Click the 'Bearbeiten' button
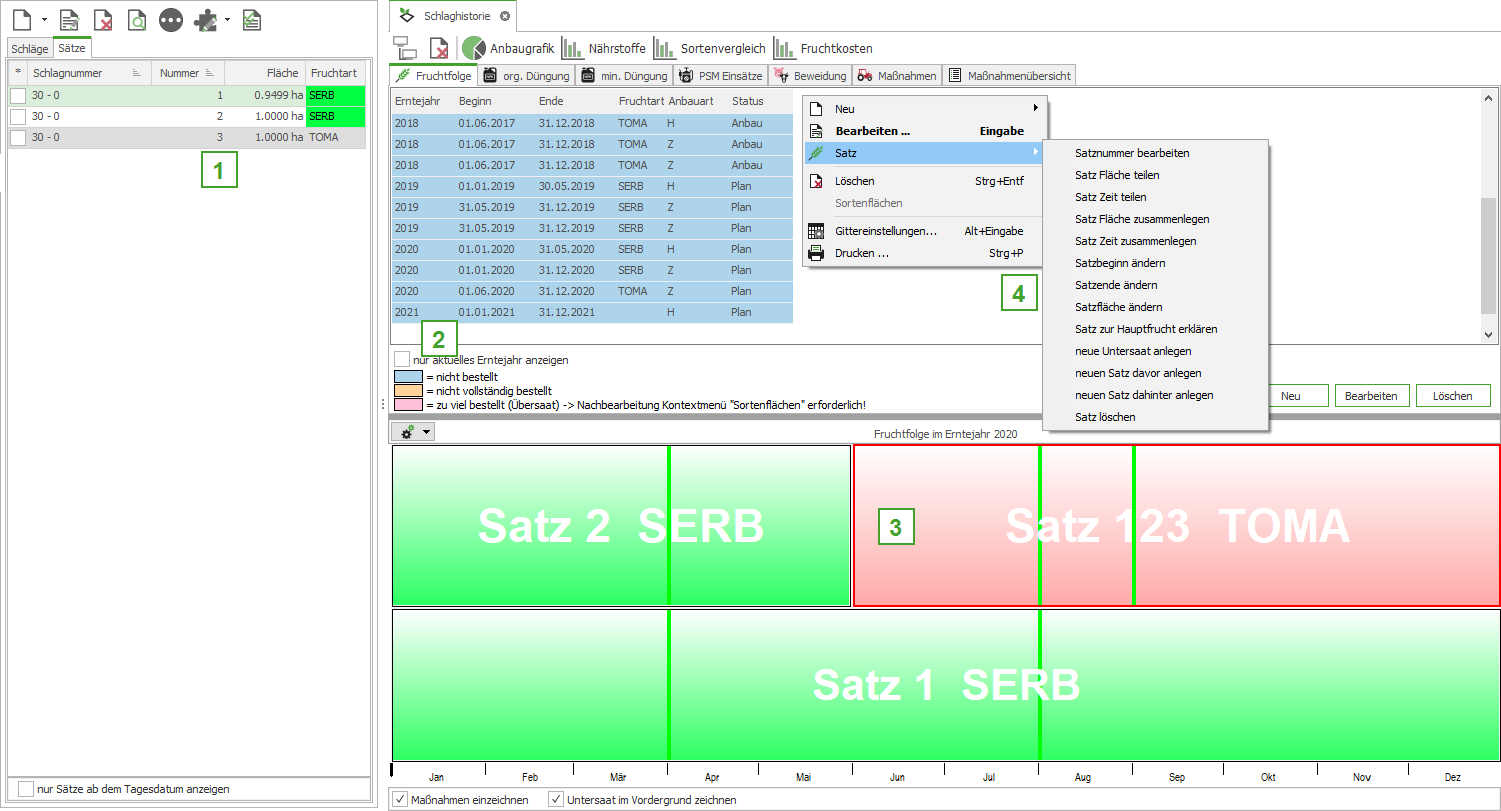Viewport: 1501px width, 811px height. coord(1371,396)
